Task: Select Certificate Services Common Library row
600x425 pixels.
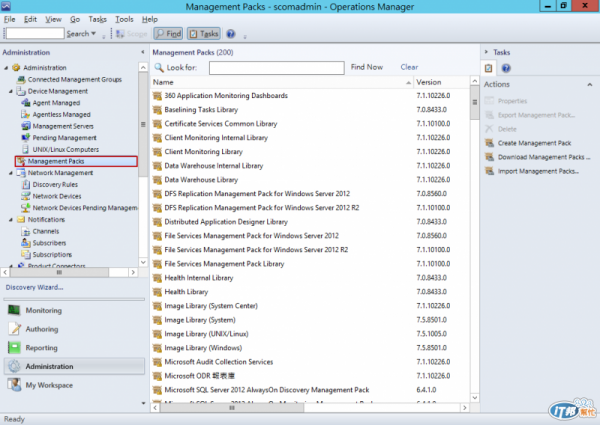Action: click(x=310, y=124)
